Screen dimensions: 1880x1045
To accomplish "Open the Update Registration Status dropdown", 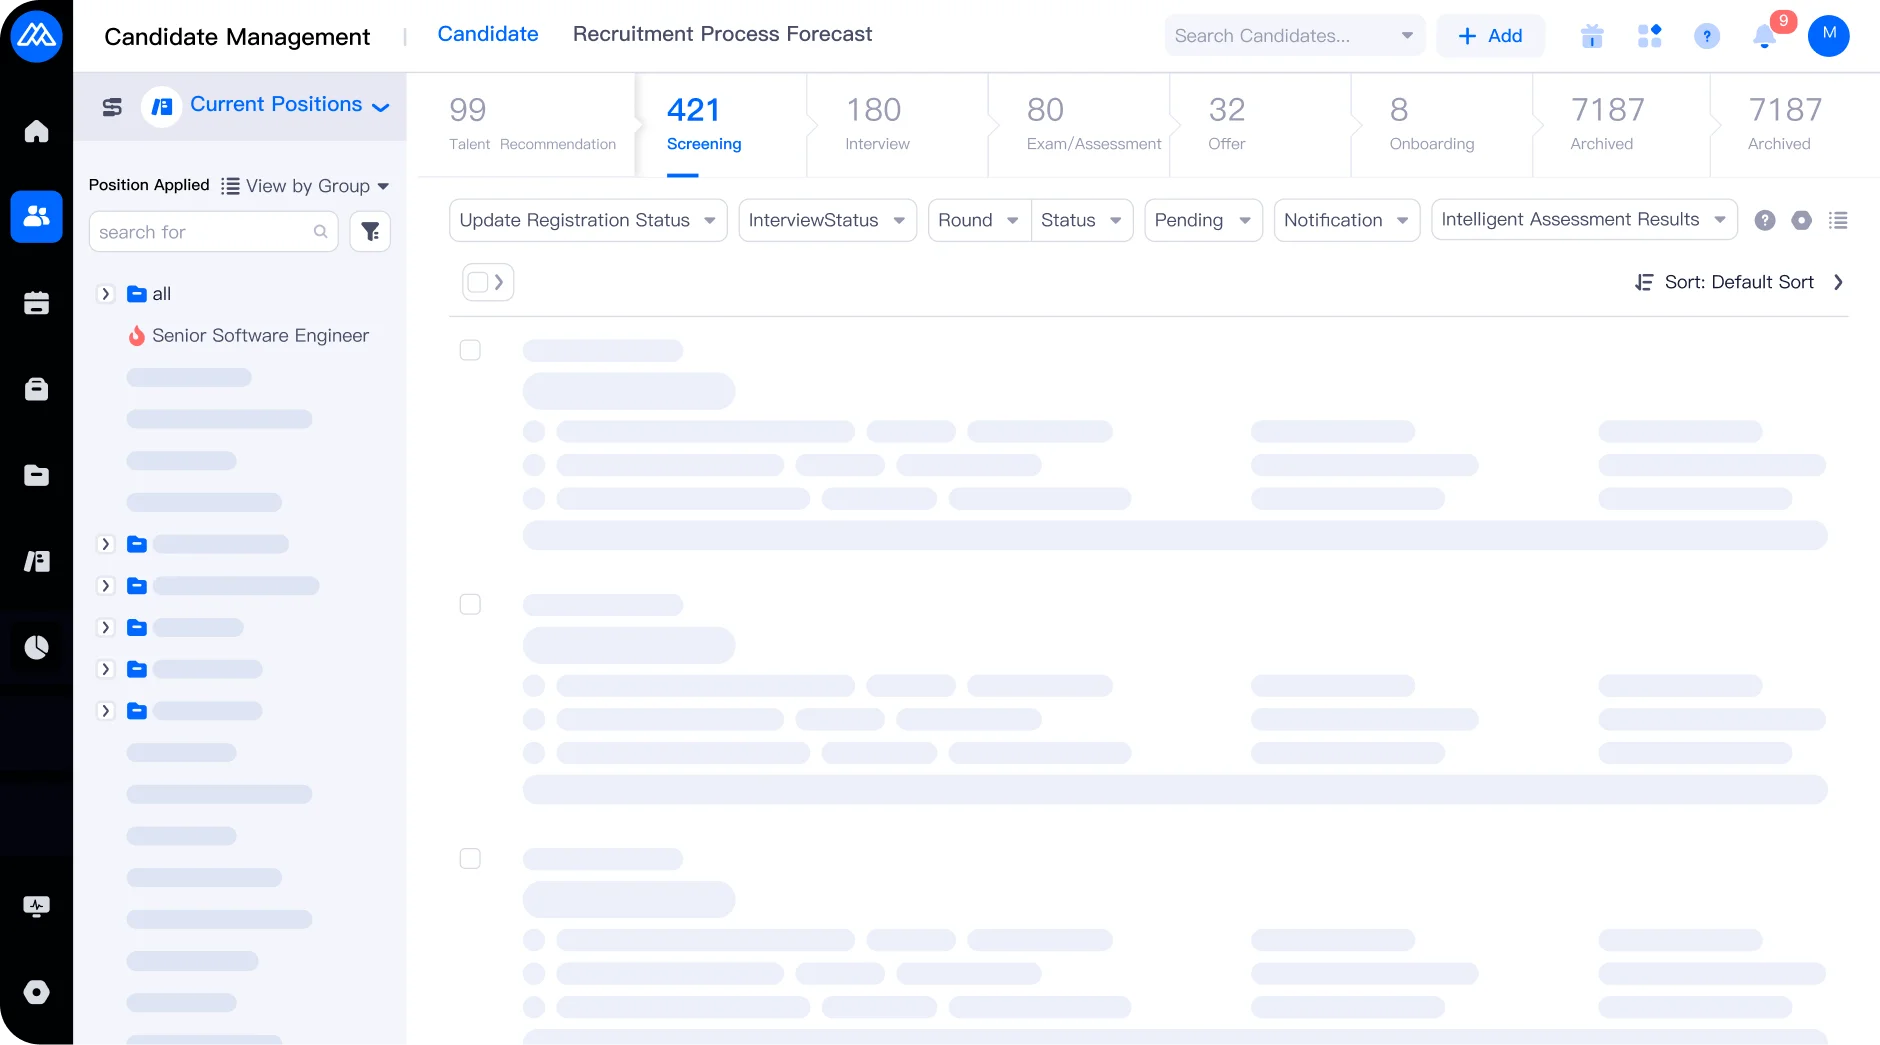I will [587, 220].
